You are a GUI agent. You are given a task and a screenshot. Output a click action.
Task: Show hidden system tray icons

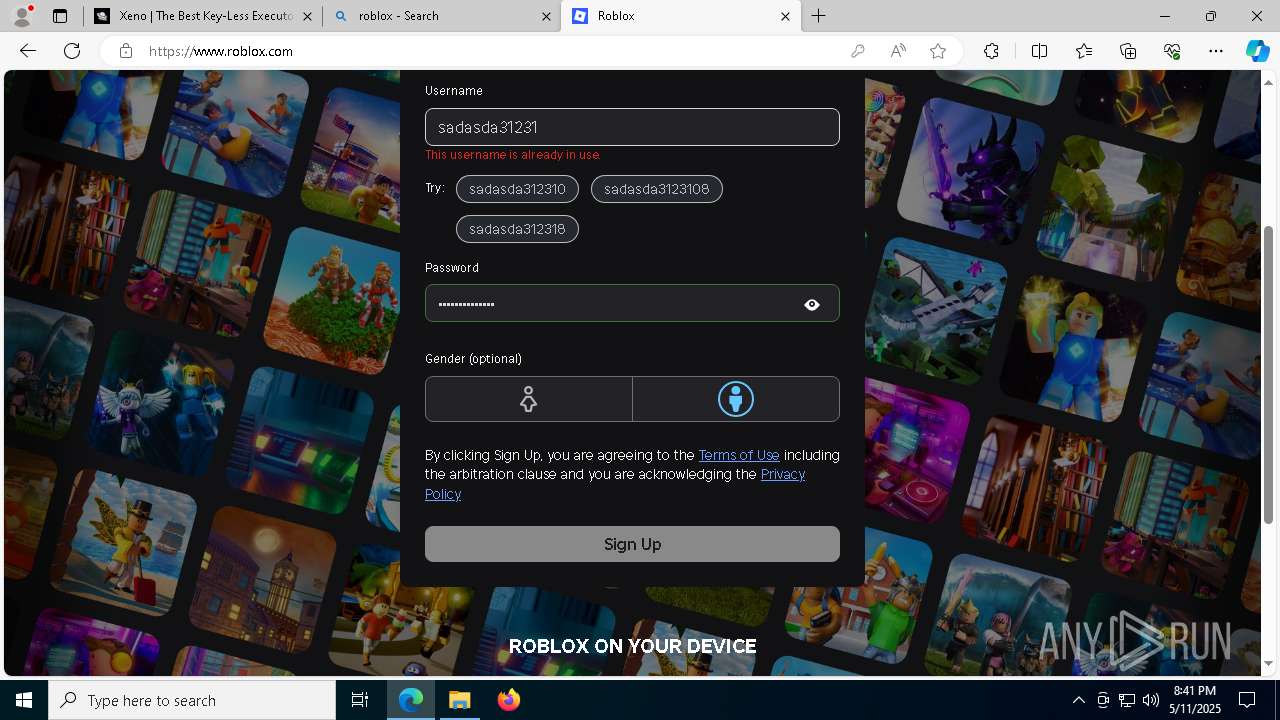tap(1078, 700)
